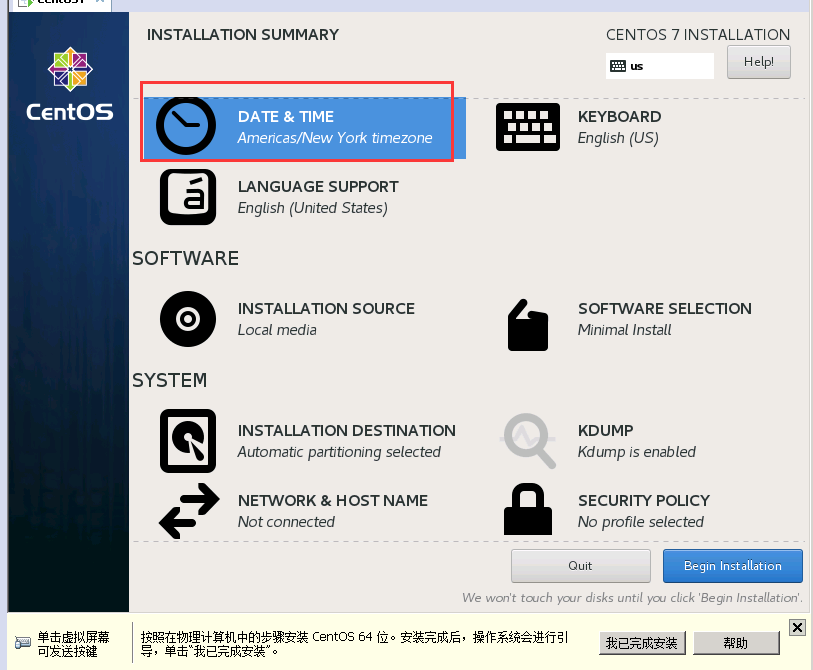Open the Date & Time clock icon

point(186,125)
